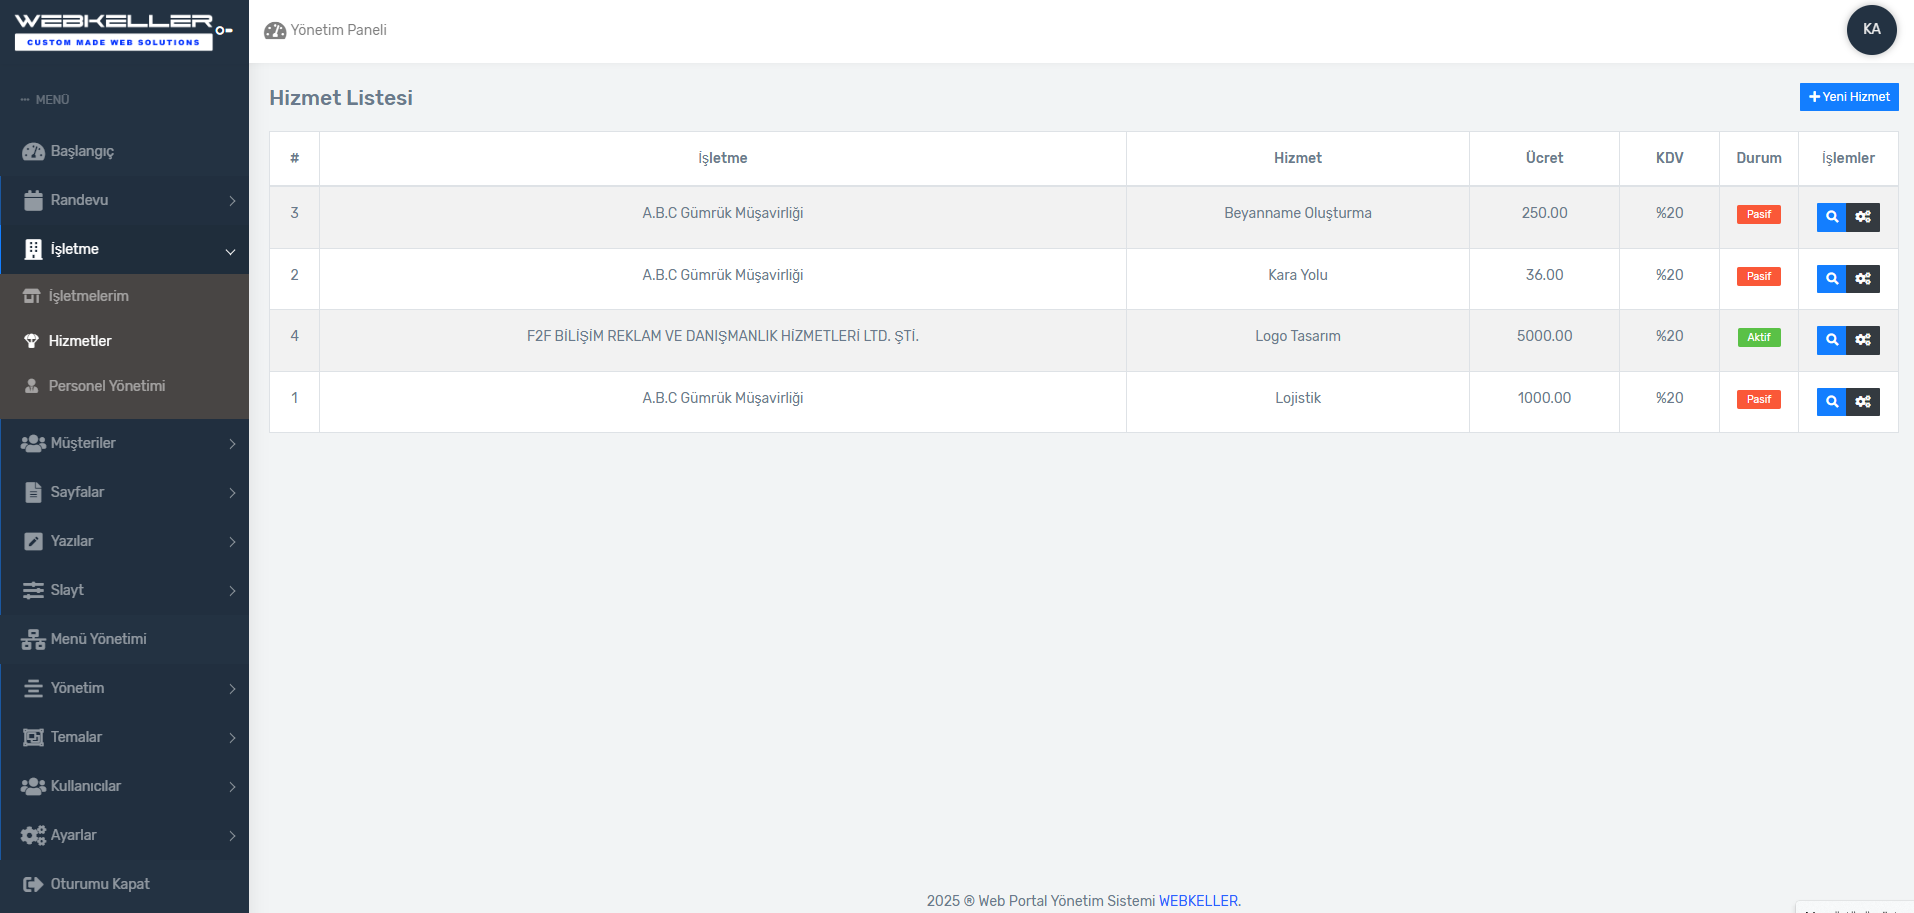Toggle Pasif status badge for Lojistik

[1758, 400]
